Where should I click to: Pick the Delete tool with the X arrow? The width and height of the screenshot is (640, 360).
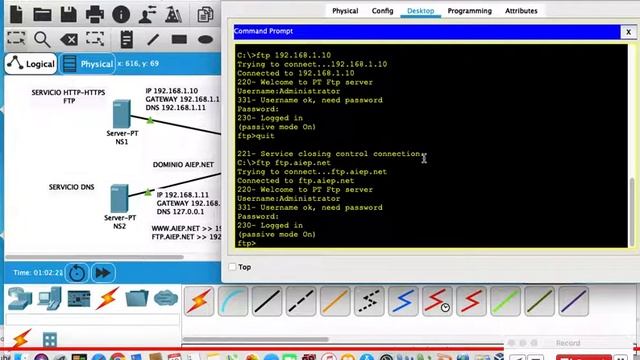pyautogui.click(x=69, y=40)
